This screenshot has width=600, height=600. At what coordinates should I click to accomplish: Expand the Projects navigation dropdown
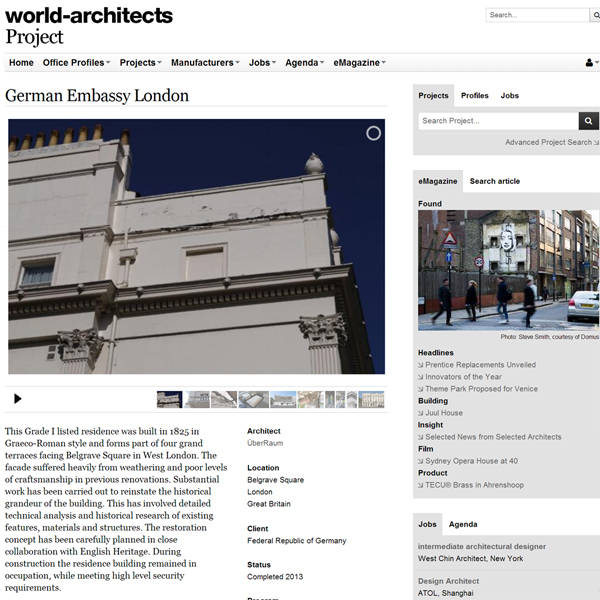coord(140,63)
